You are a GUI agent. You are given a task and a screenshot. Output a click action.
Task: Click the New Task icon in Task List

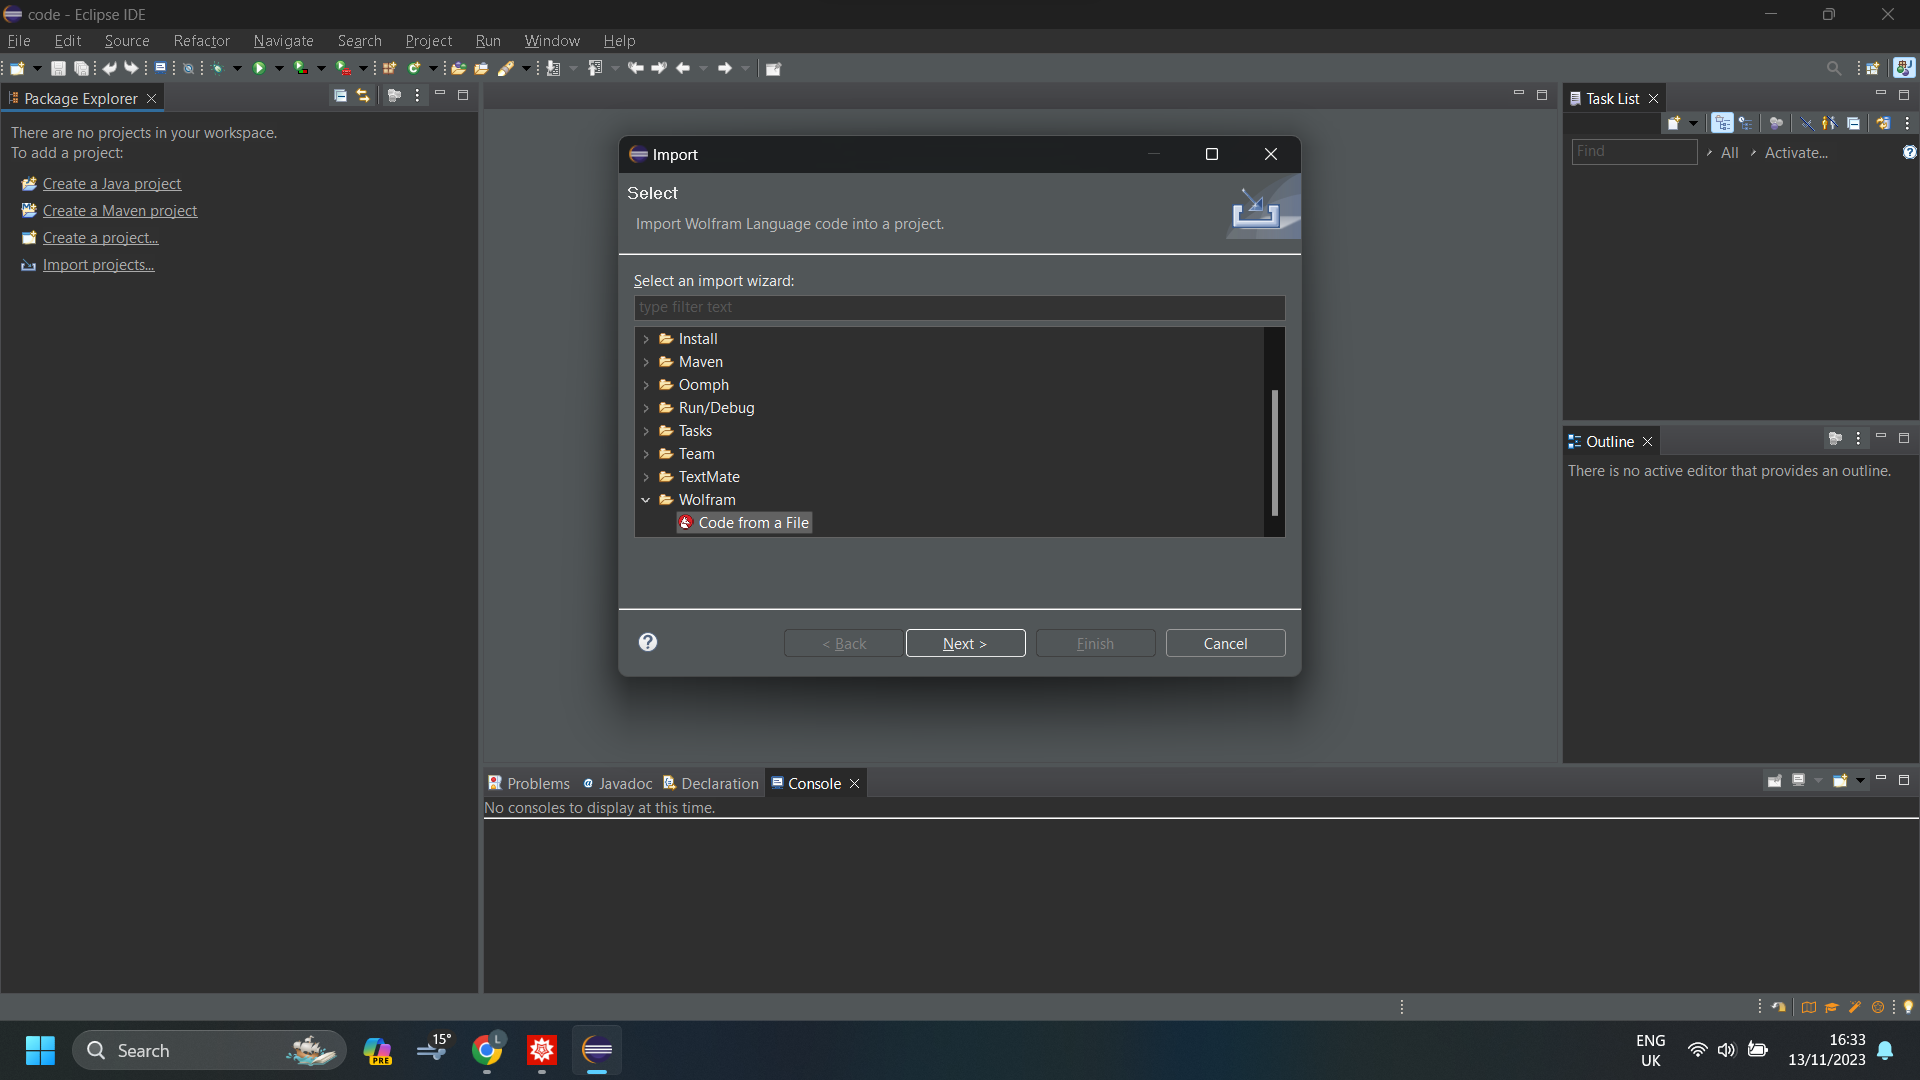point(1674,123)
